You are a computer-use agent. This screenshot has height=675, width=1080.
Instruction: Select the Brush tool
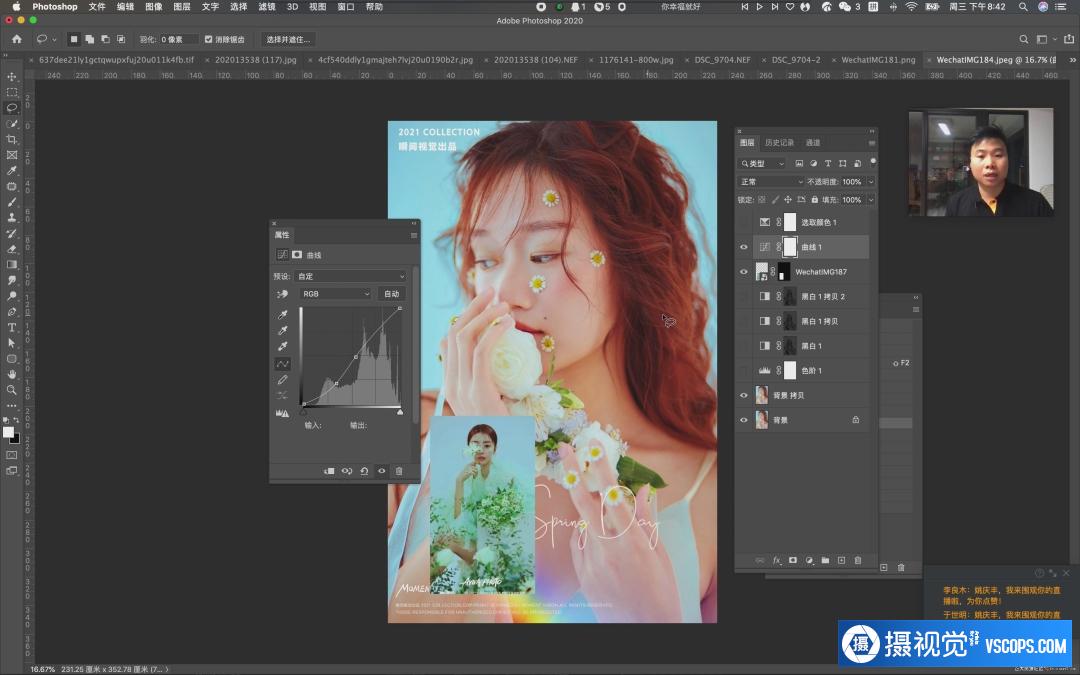click(12, 202)
